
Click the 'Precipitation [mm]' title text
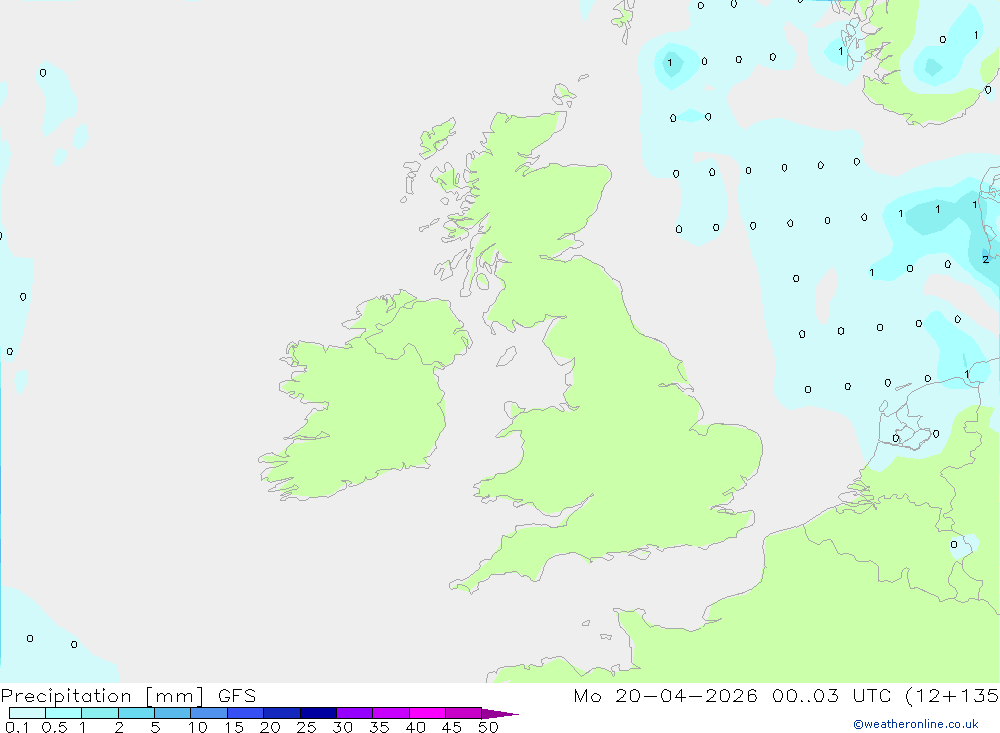pyautogui.click(x=103, y=696)
